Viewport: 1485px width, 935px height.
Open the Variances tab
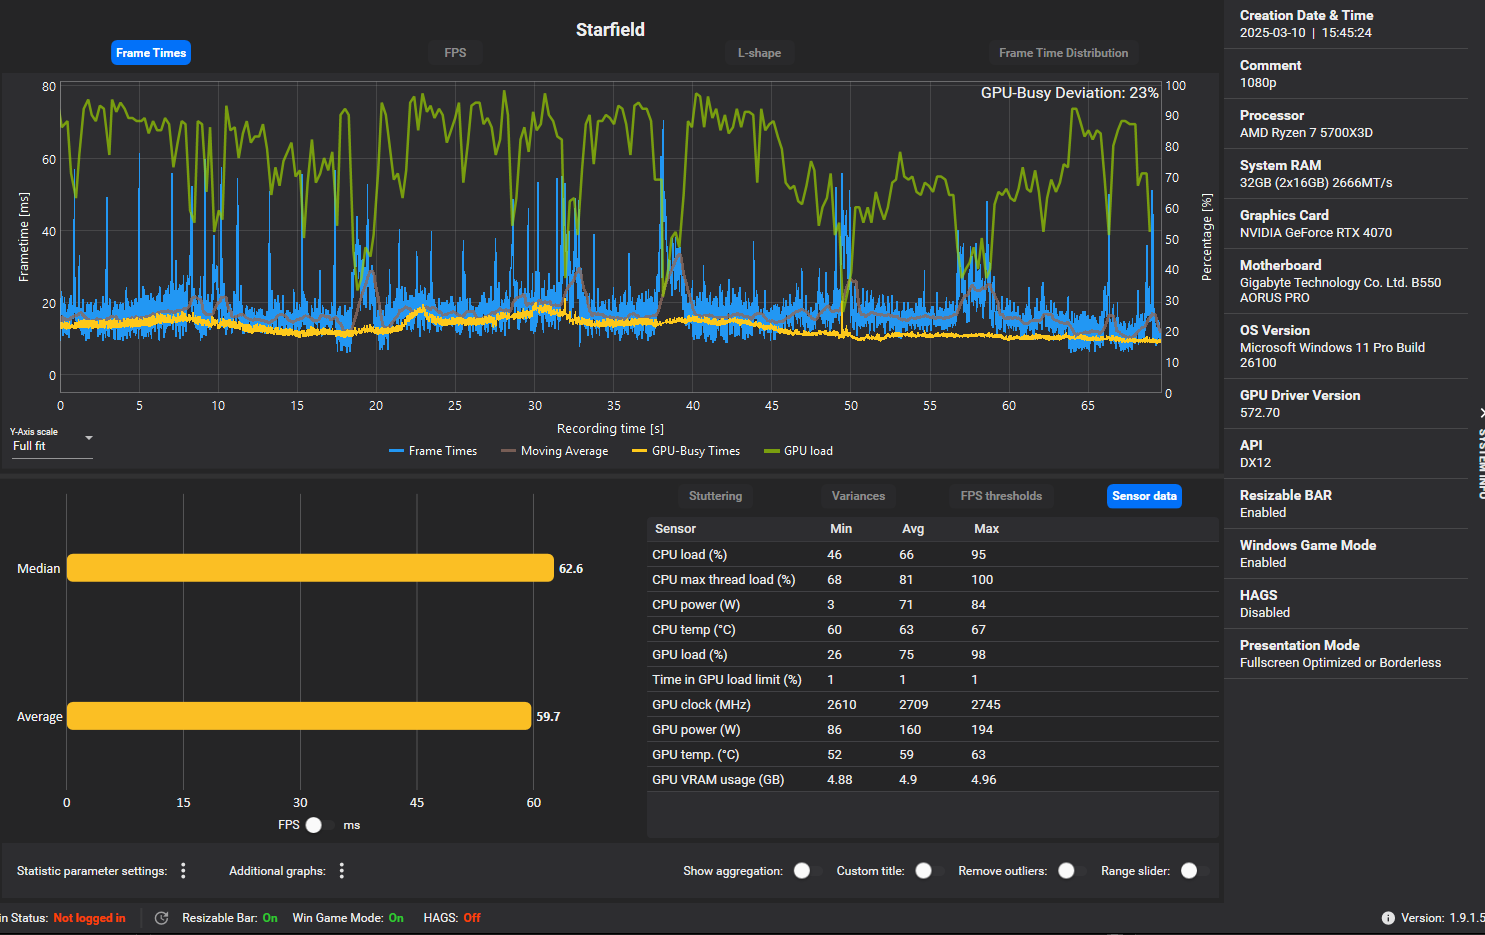(x=858, y=496)
